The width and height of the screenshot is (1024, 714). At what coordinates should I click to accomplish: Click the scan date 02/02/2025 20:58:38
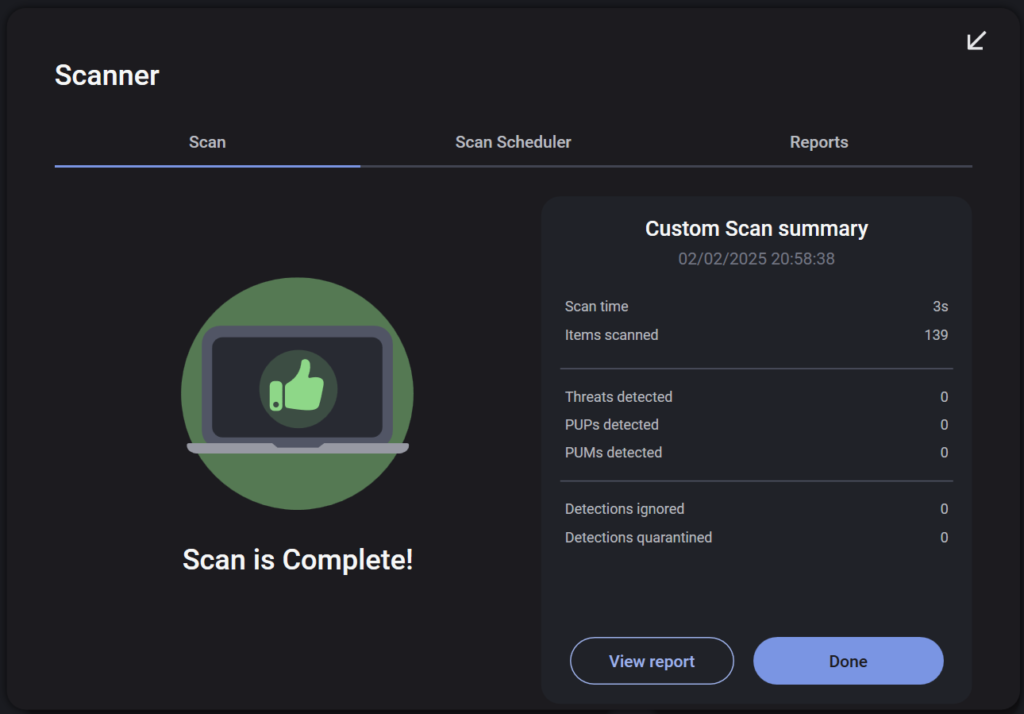pyautogui.click(x=756, y=259)
